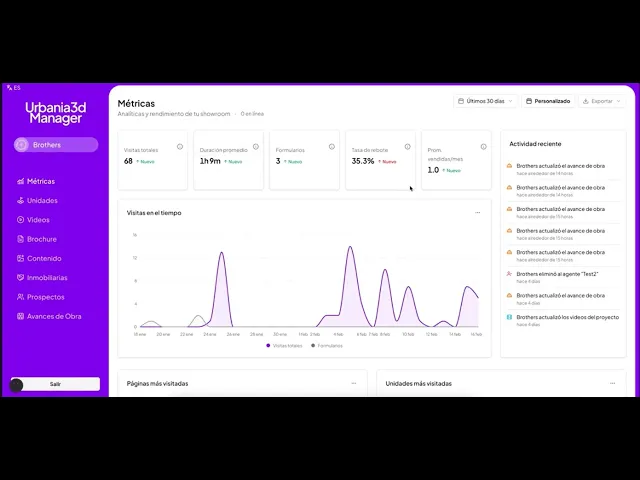This screenshot has height=480, width=640.
Task: Open Visitas en el tiempo options menu
Action: click(x=478, y=213)
